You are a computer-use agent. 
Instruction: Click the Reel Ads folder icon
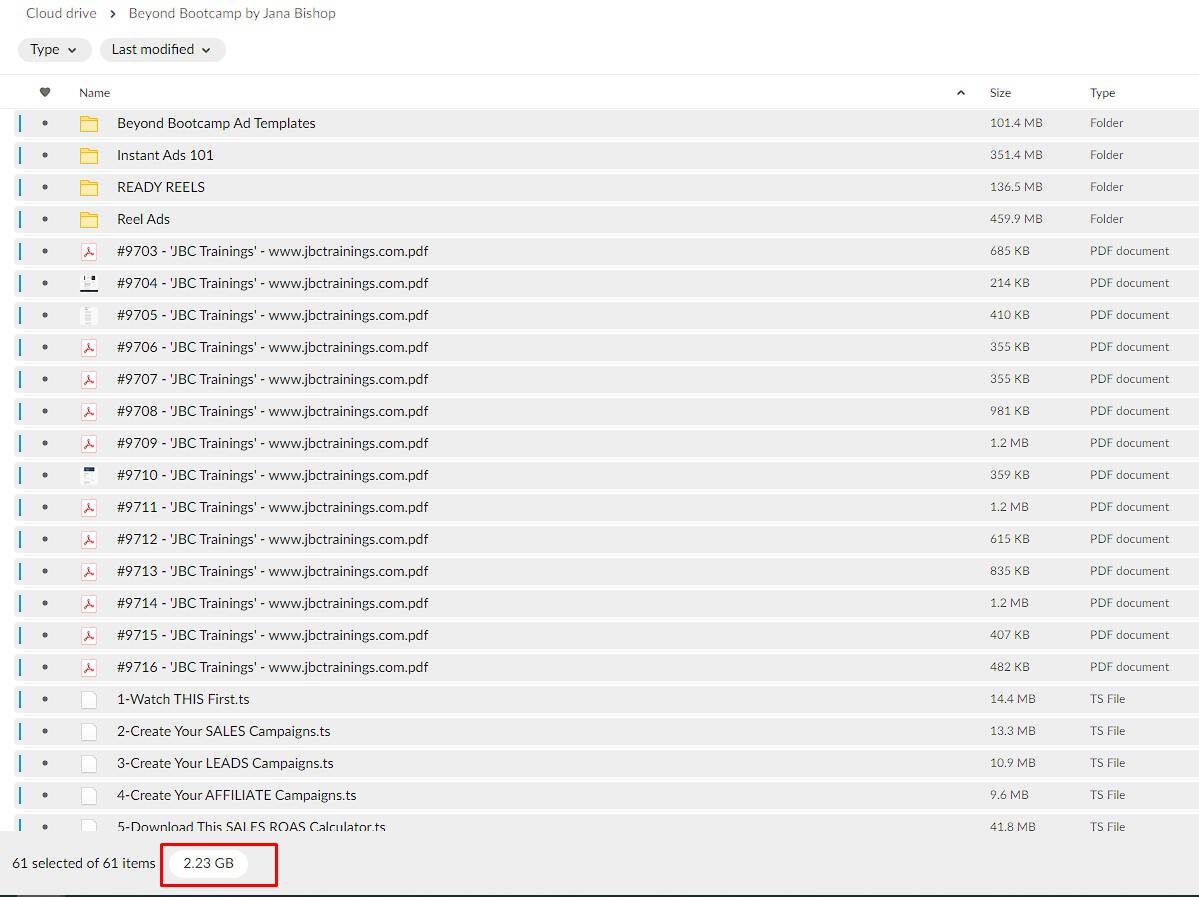(89, 220)
